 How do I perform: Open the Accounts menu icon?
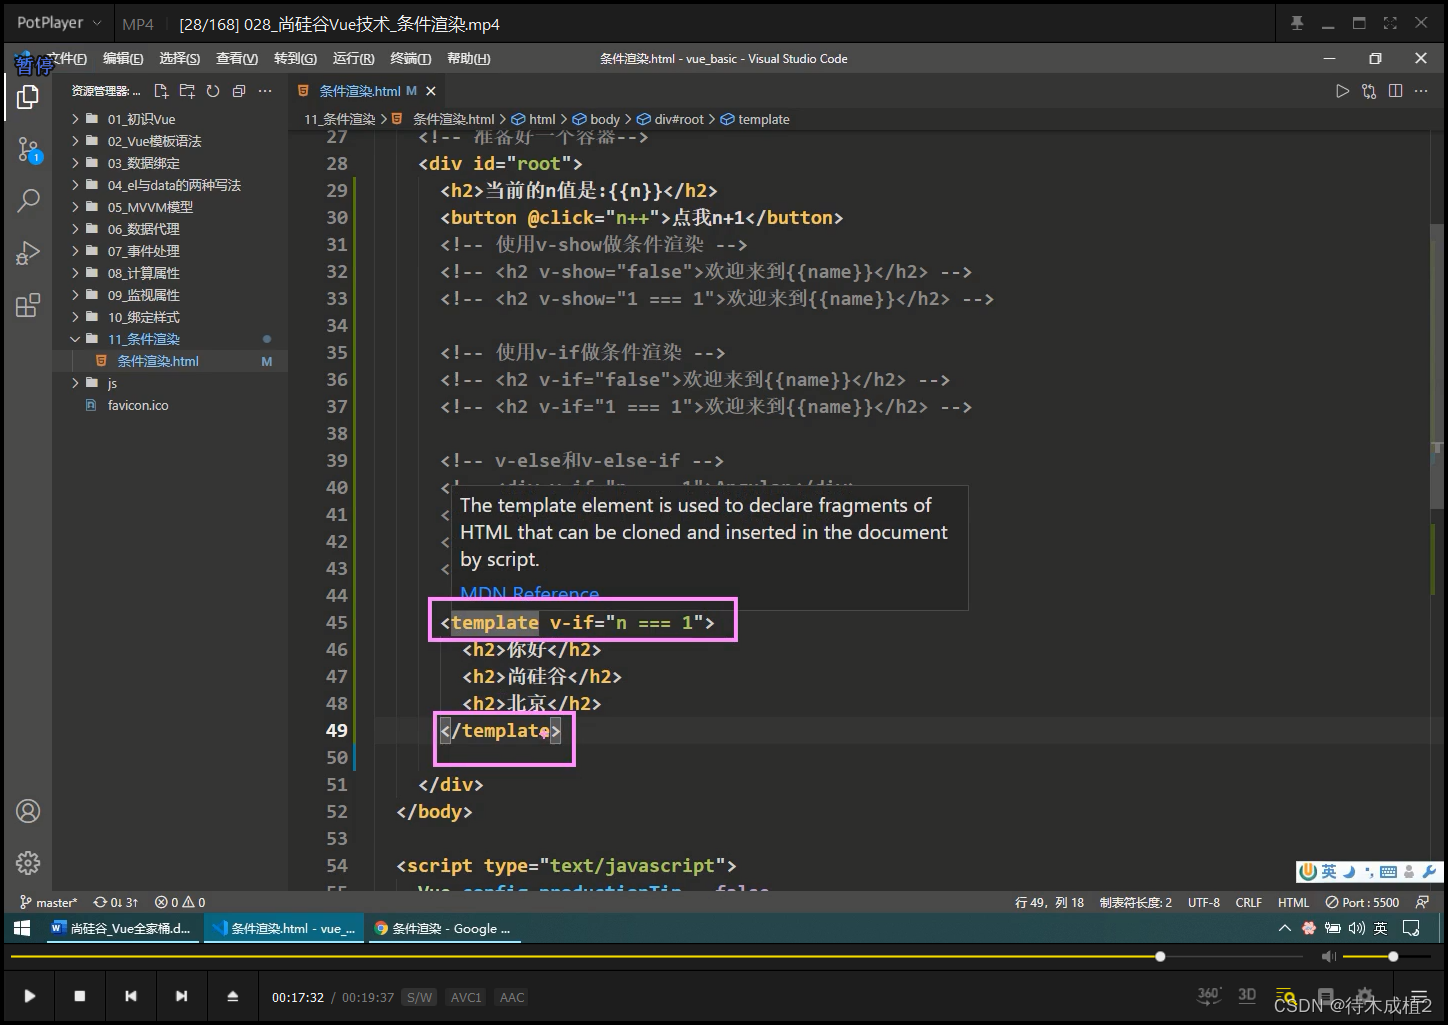tap(28, 811)
